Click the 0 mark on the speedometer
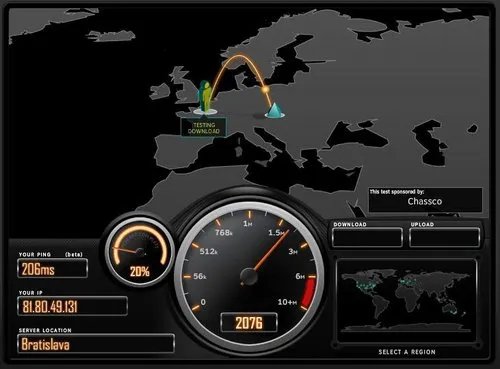The width and height of the screenshot is (500, 369). 203,302
